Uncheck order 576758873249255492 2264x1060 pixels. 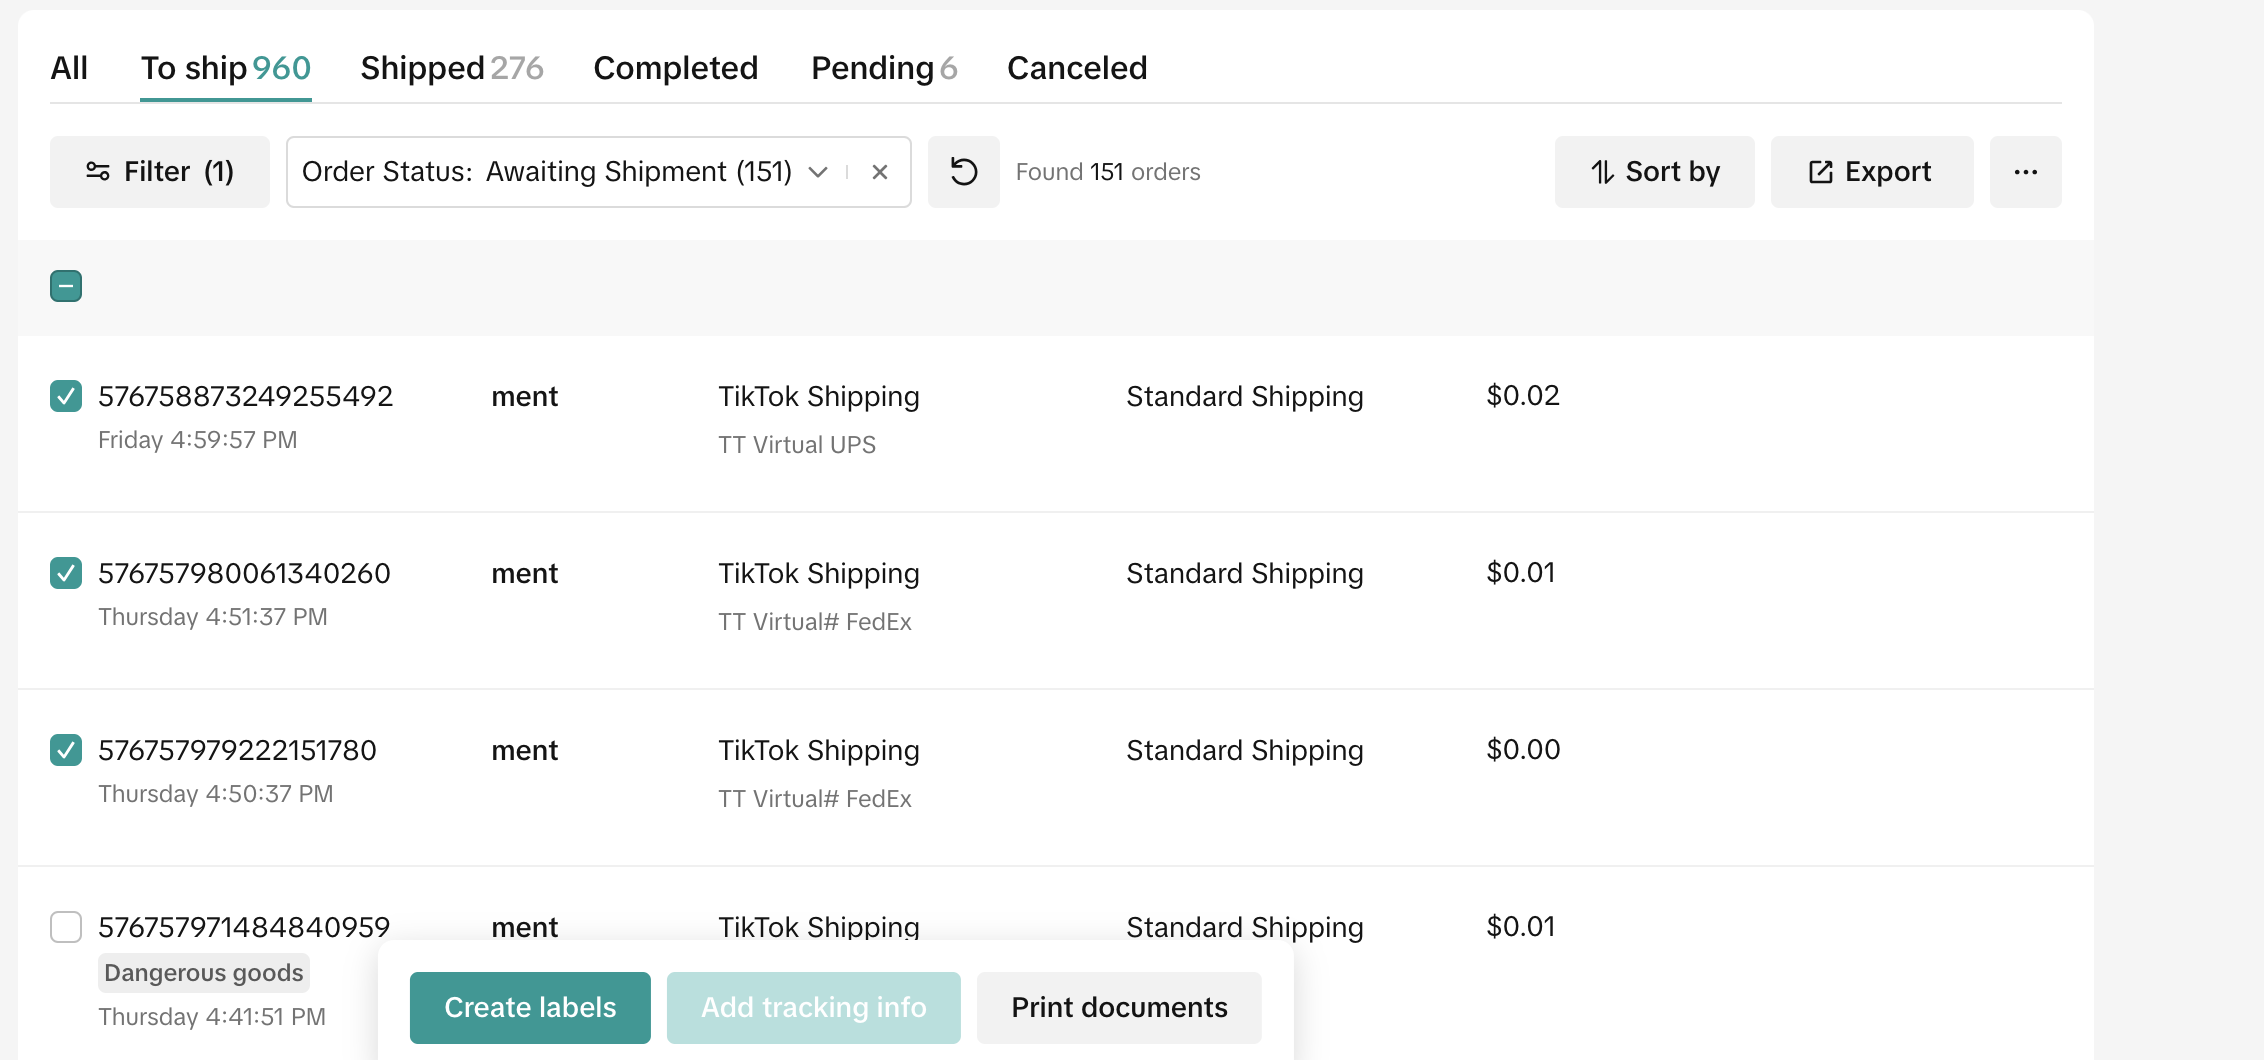pyautogui.click(x=66, y=396)
